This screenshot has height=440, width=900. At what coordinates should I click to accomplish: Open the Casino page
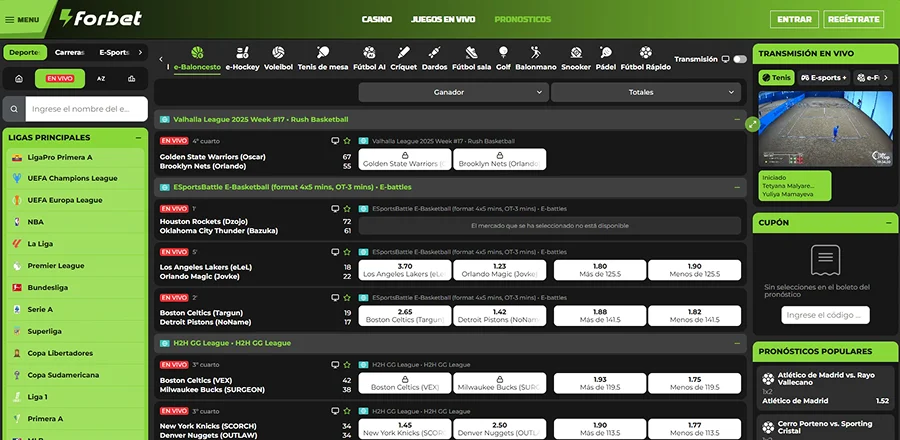pos(377,19)
